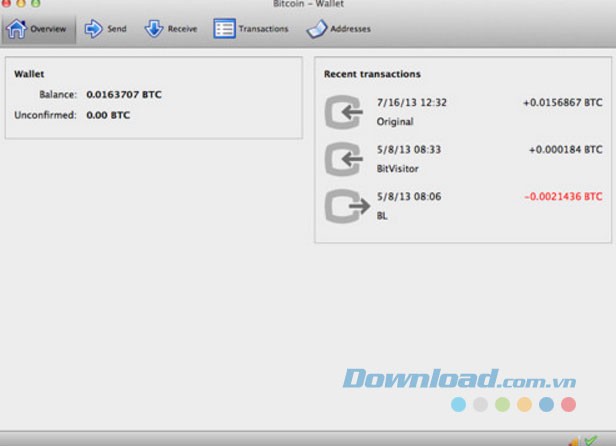Viewport: 616px width, 446px height.
Task: Select the 5/8/13 08:33 transaction date
Action: click(409, 150)
